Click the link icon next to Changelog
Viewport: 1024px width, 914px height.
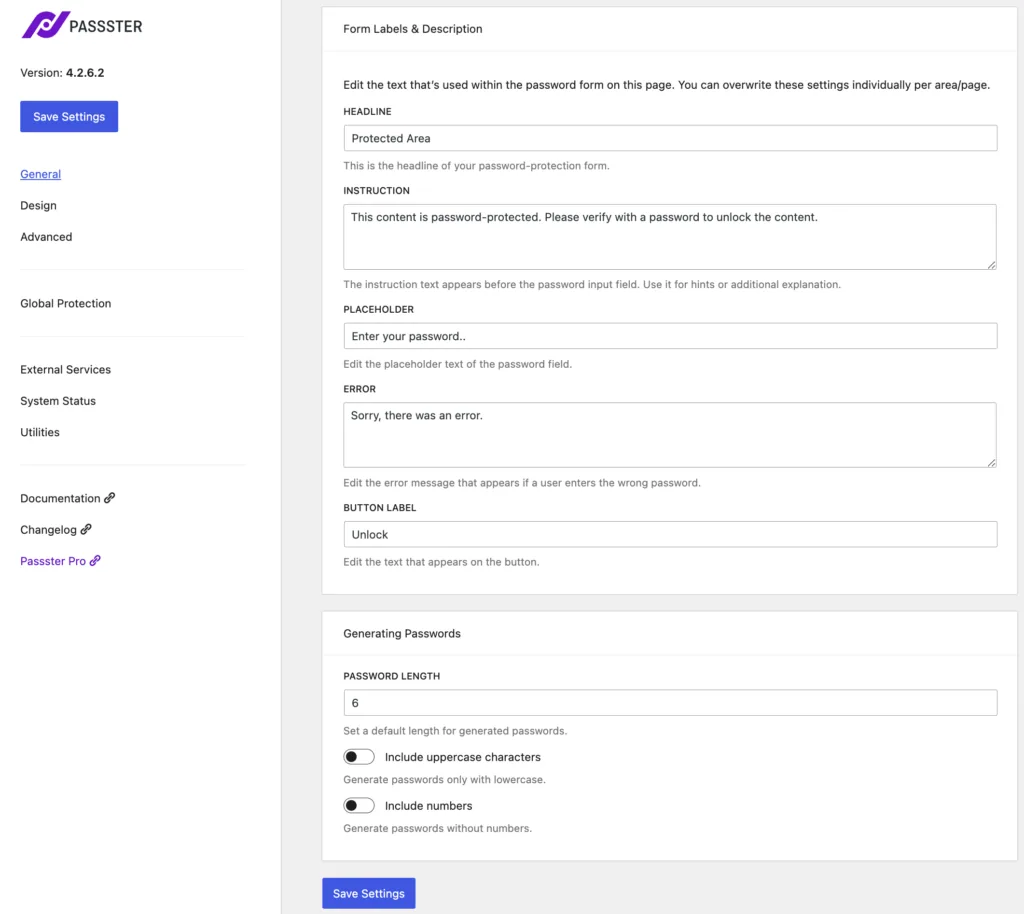pos(86,529)
